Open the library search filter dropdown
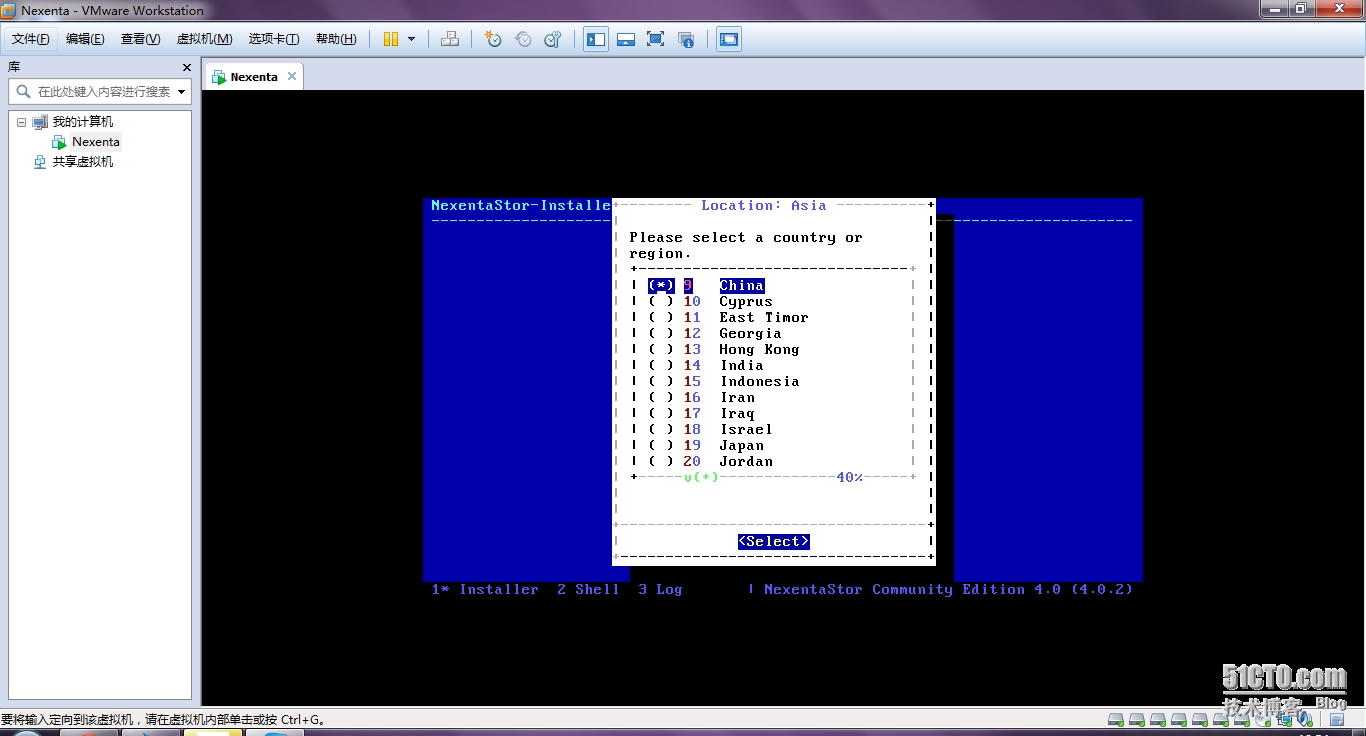The height and width of the screenshot is (736, 1366). 181,91
